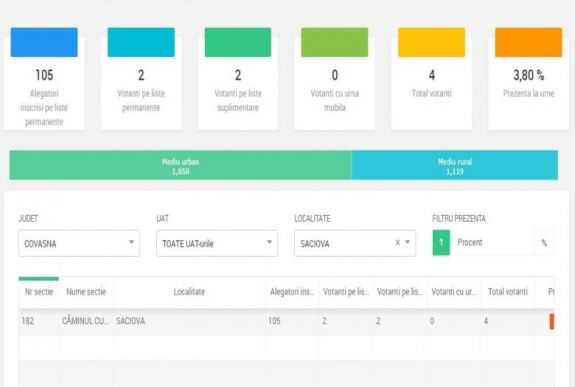This screenshot has height=387, width=575.
Task: Click the Votanti cu urna mobila value 0
Action: 335,75
